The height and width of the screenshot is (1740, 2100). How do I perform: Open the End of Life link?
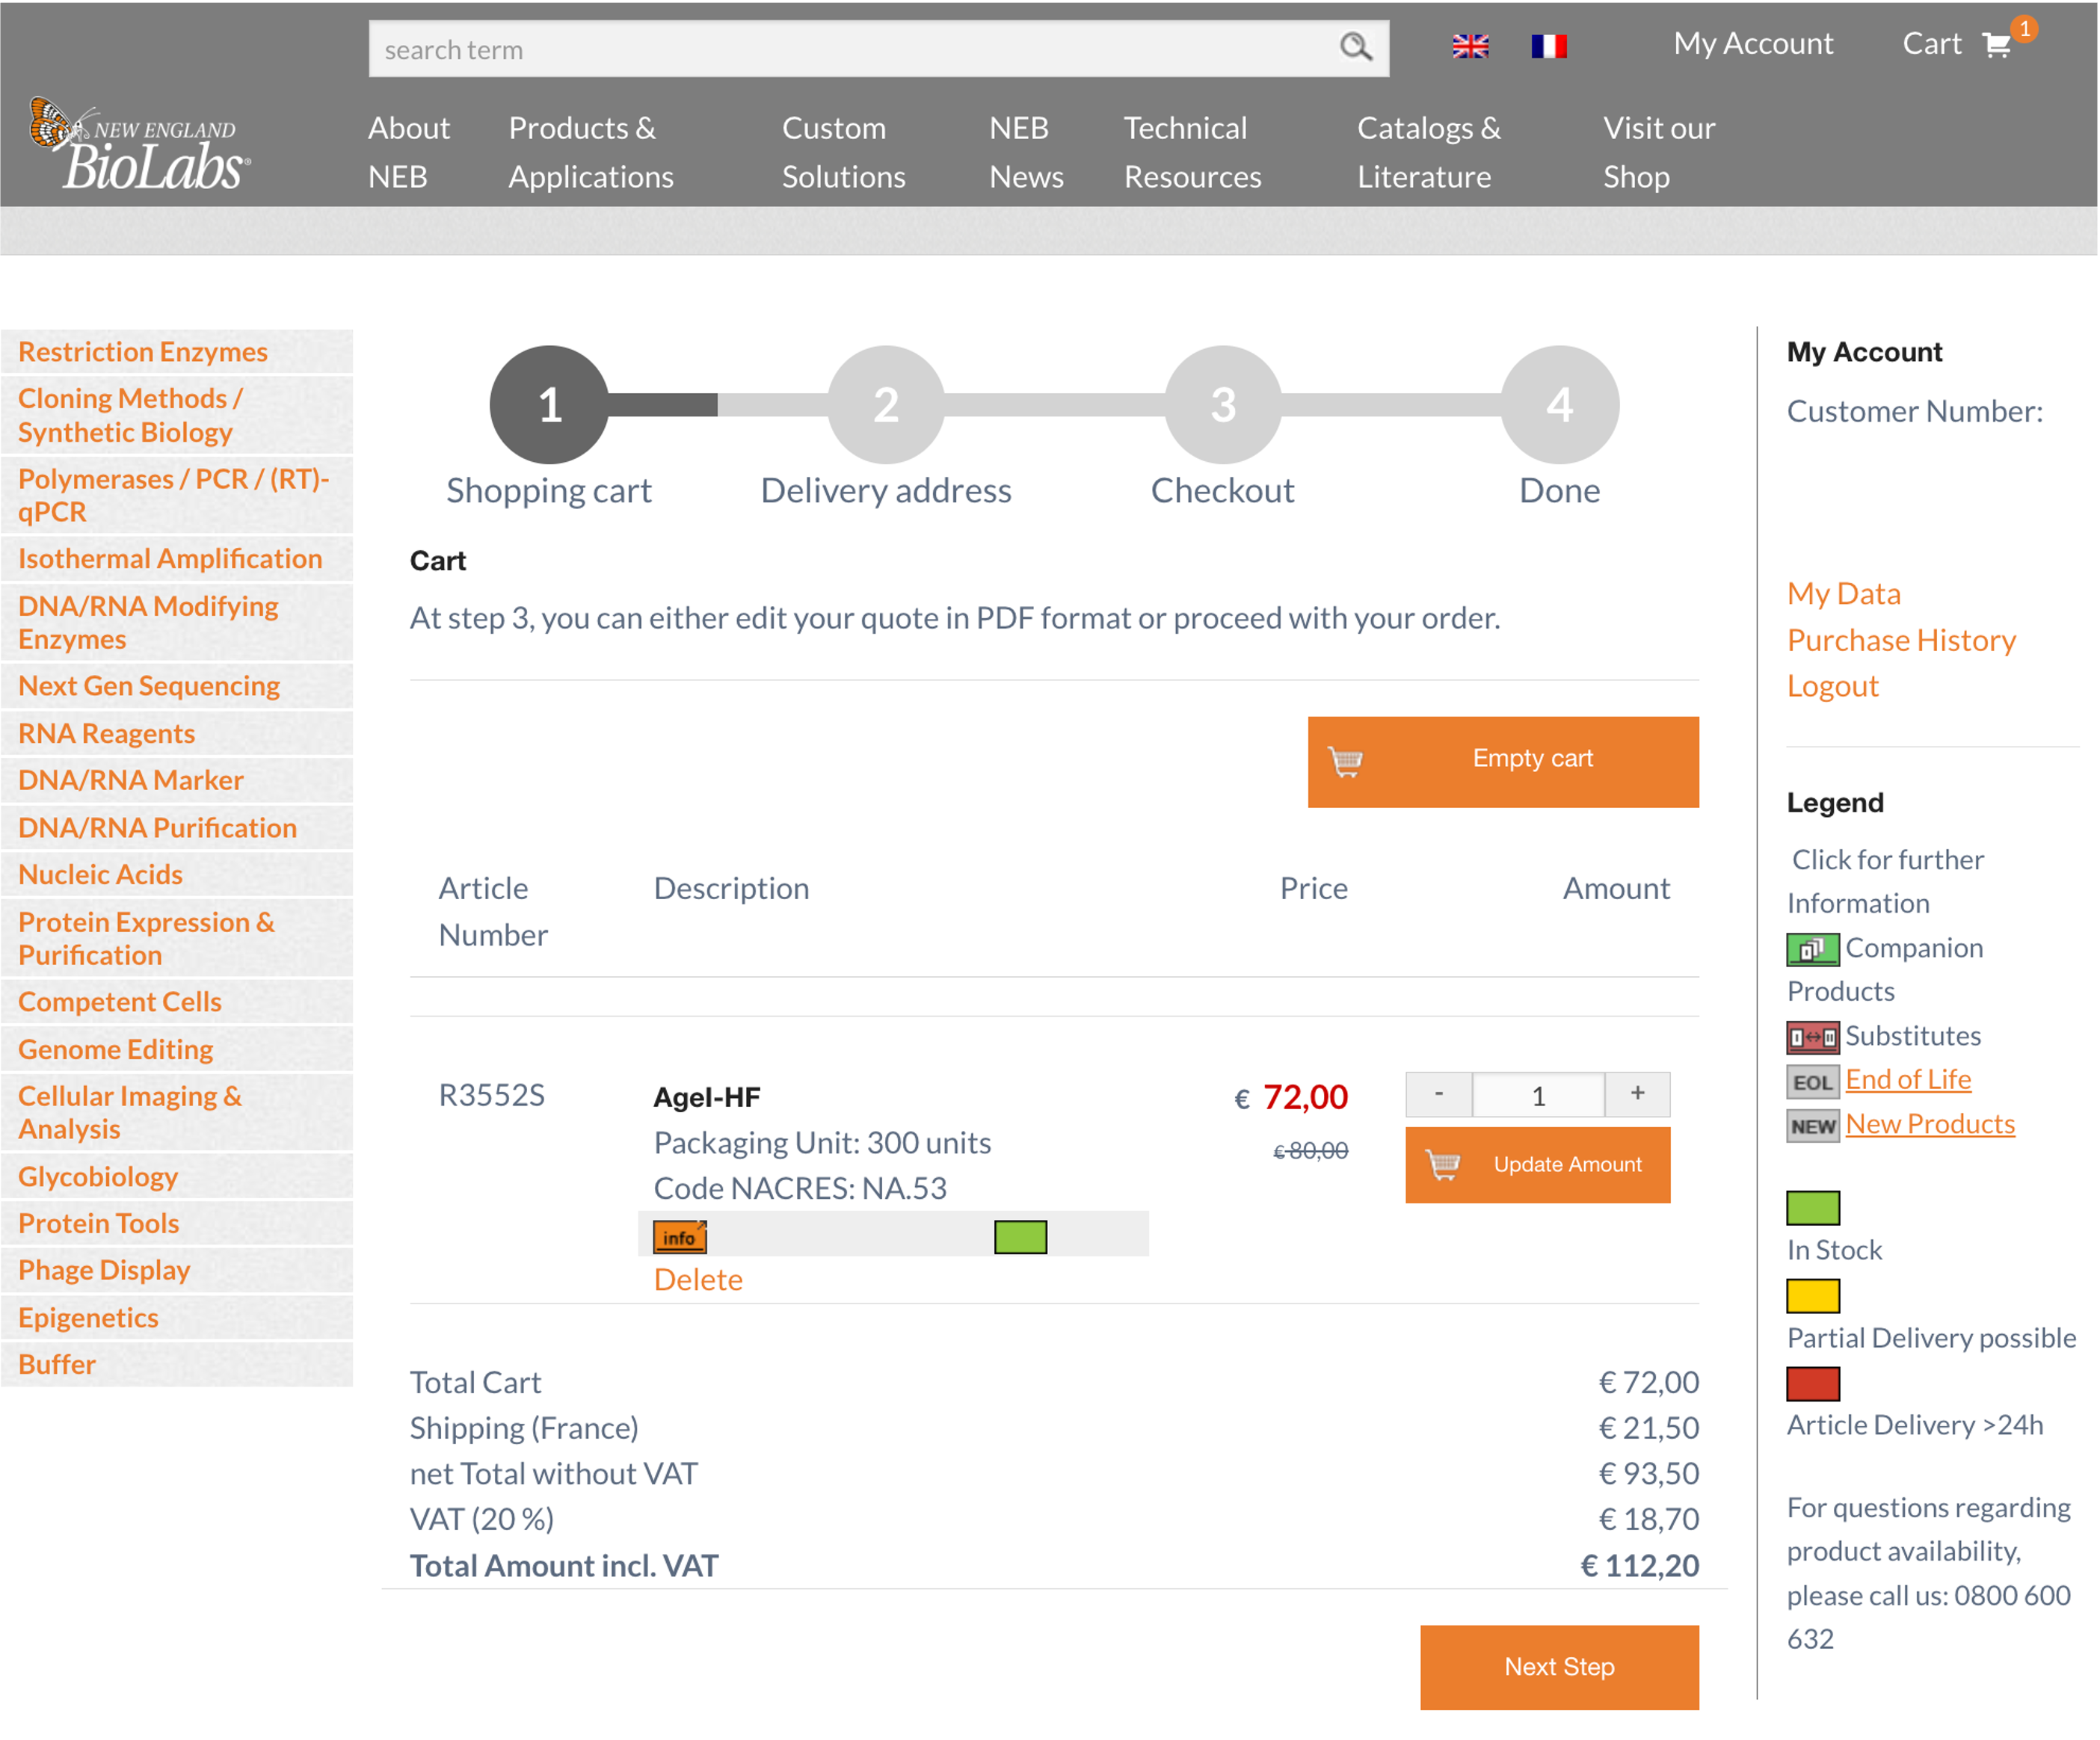coord(1907,1080)
